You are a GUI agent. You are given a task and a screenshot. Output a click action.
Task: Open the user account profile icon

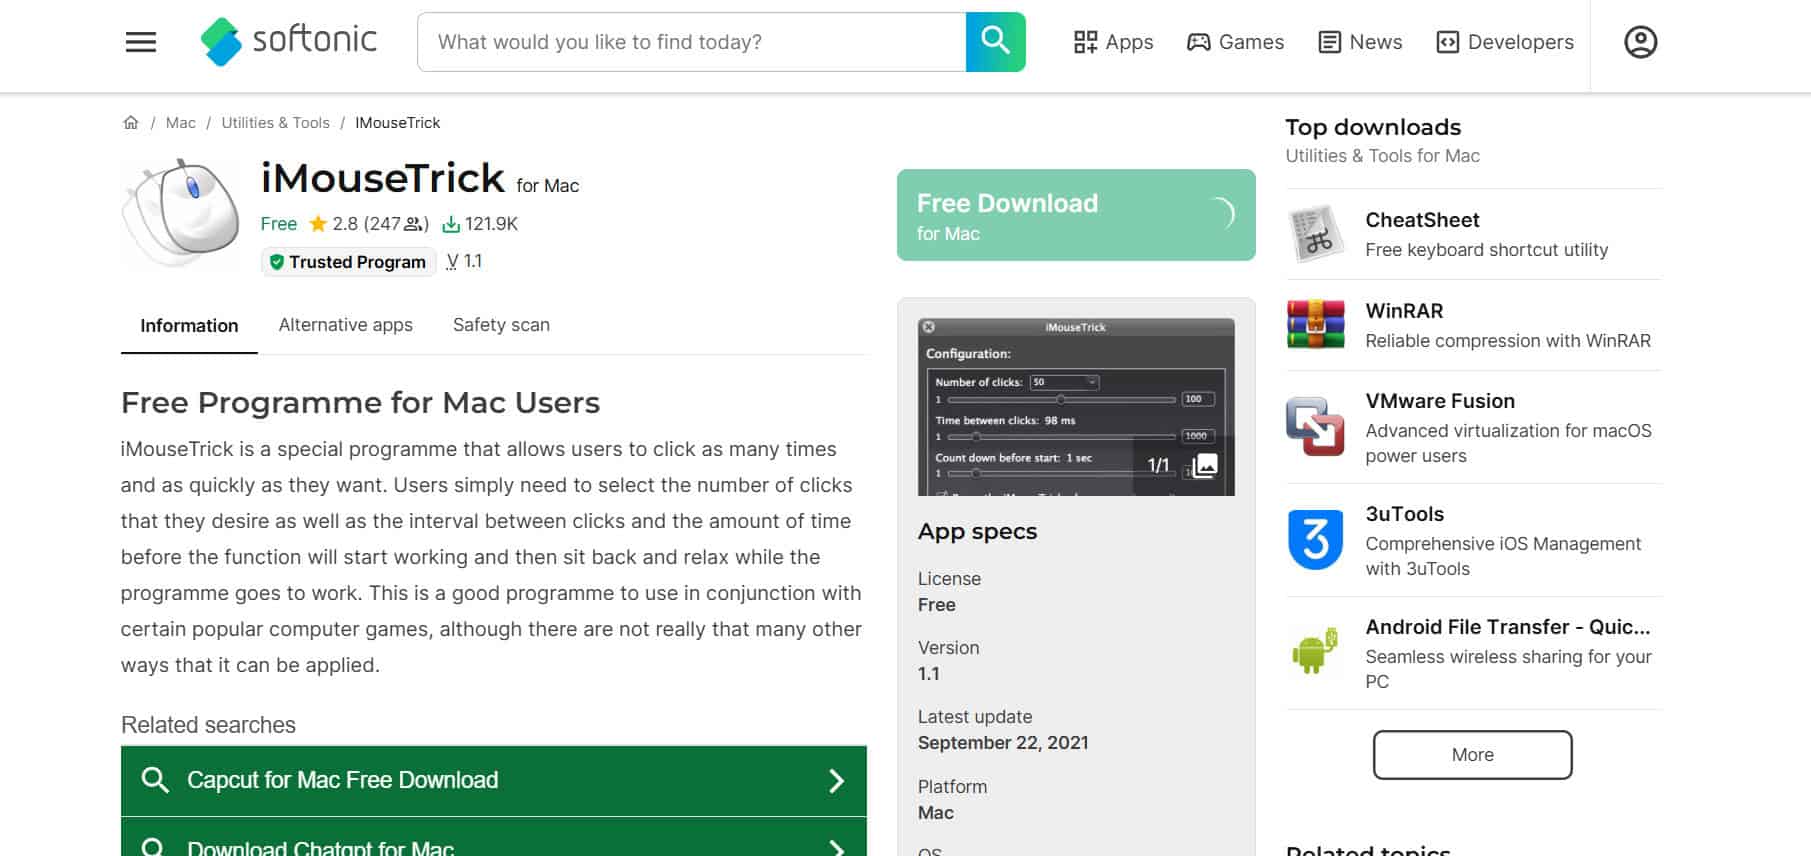(1640, 42)
